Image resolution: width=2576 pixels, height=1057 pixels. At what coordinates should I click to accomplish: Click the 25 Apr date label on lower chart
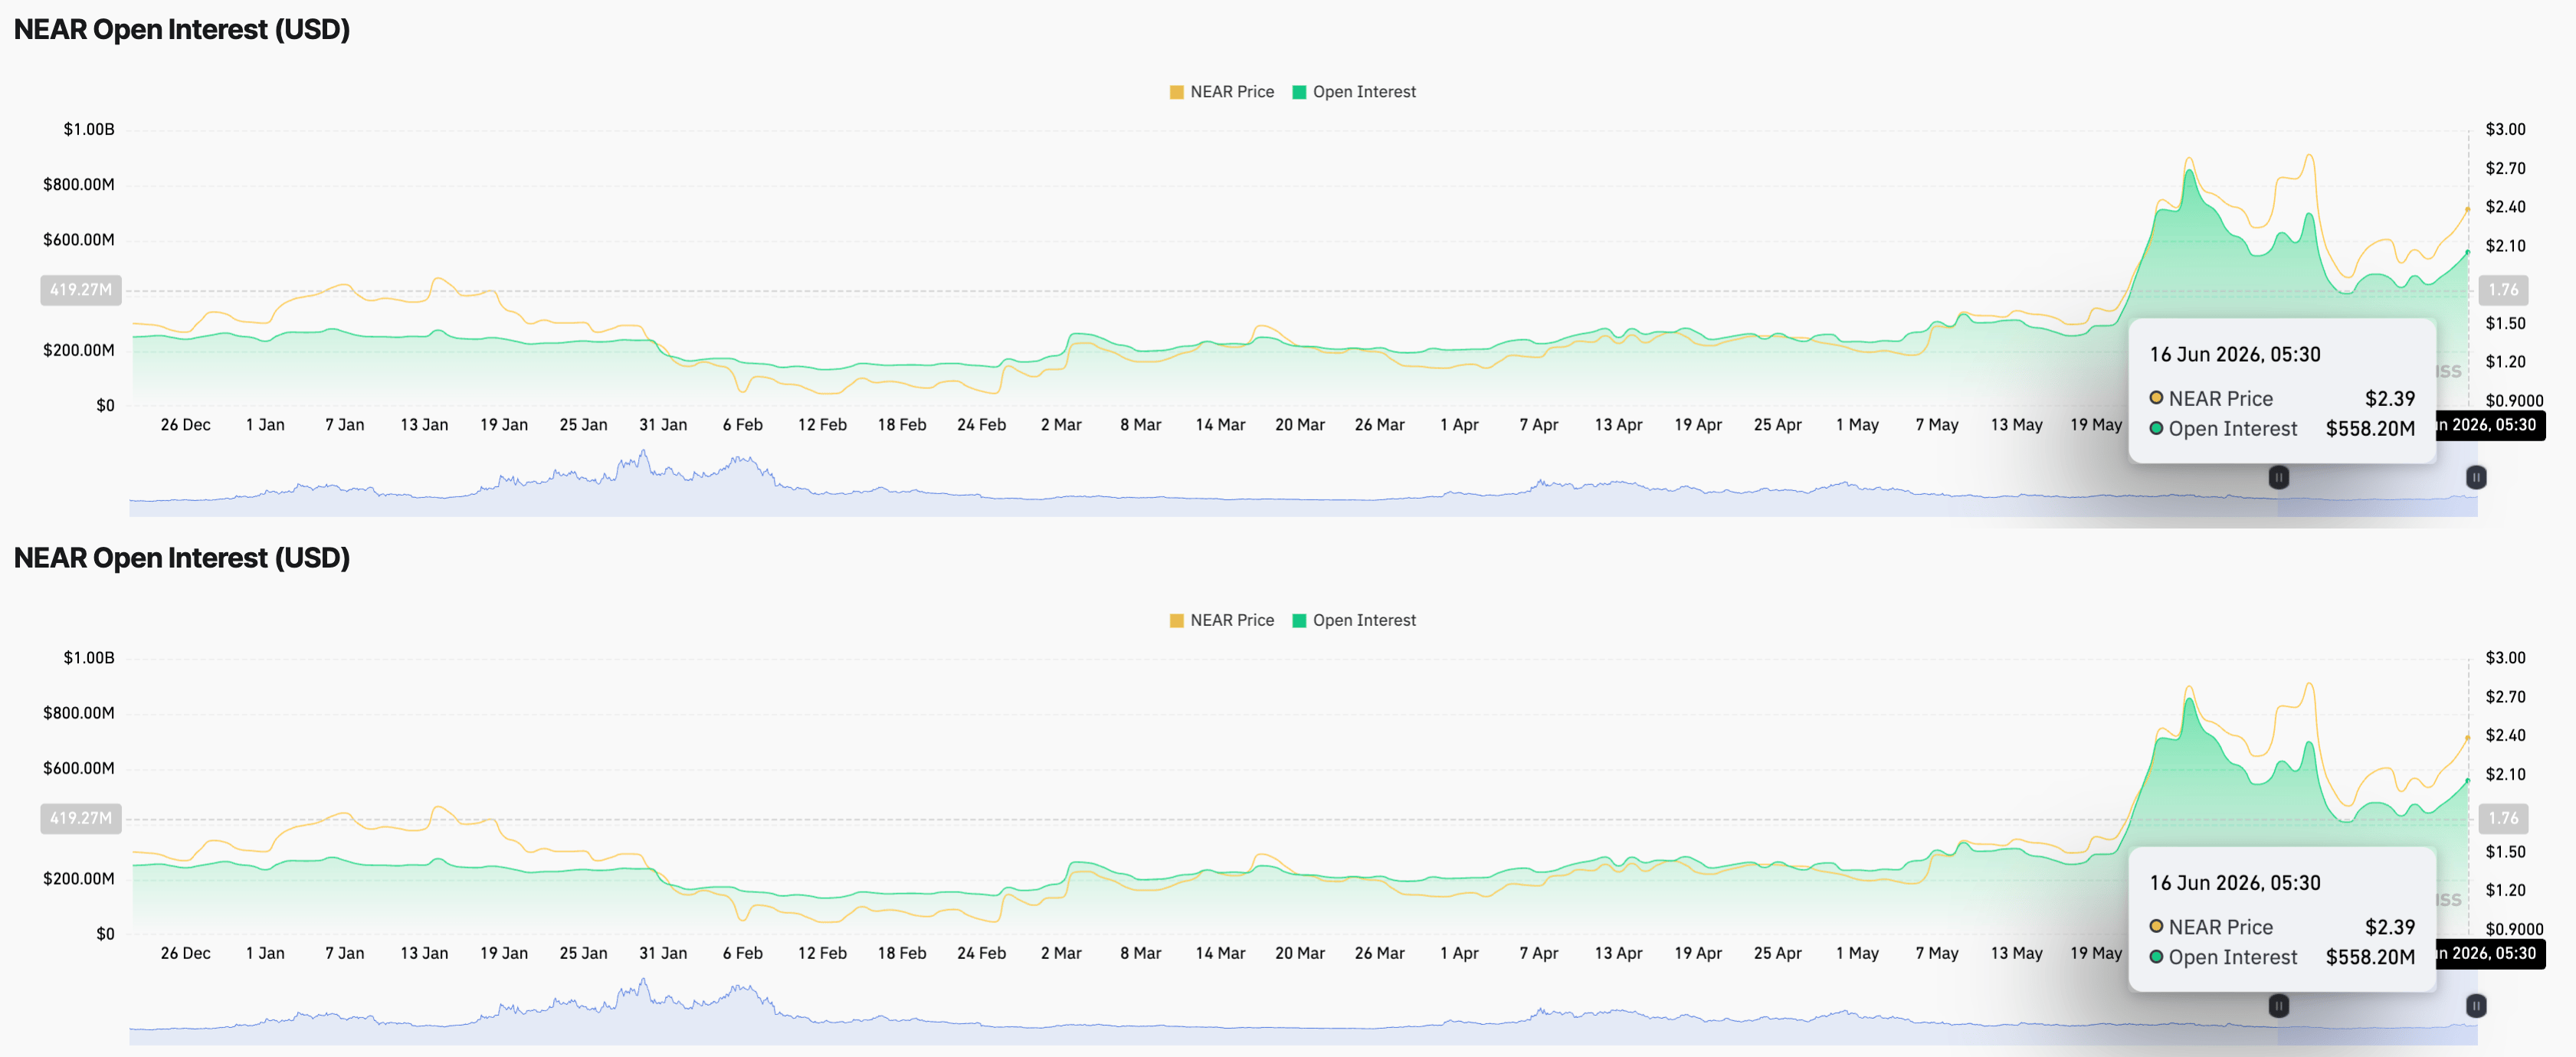pos(1778,953)
